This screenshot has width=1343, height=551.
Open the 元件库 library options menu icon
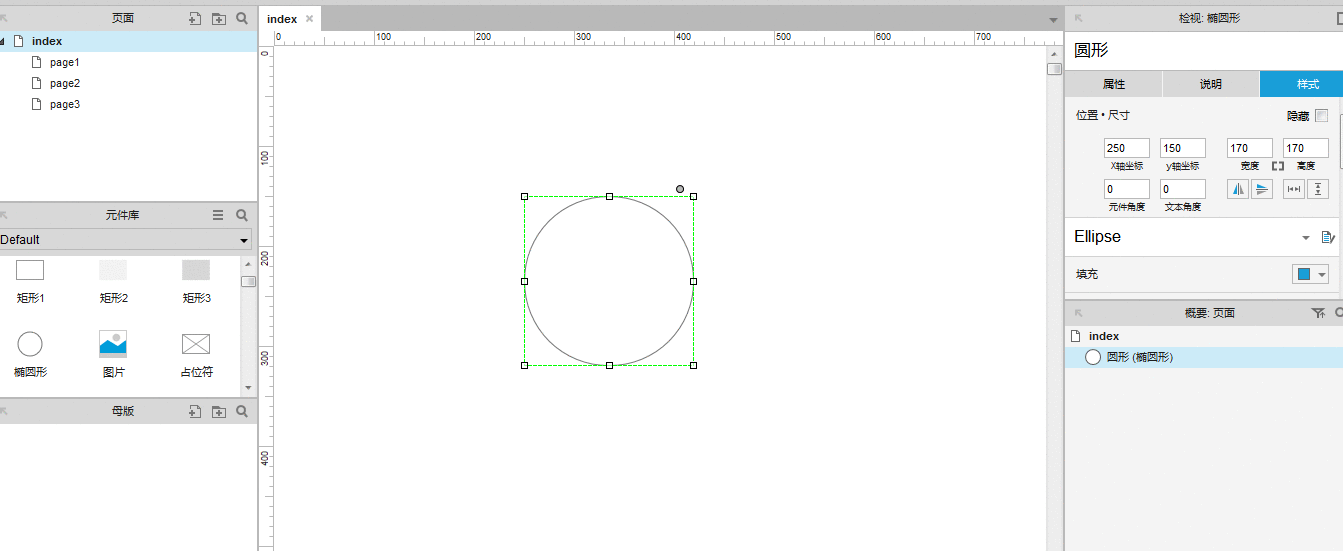tap(218, 215)
